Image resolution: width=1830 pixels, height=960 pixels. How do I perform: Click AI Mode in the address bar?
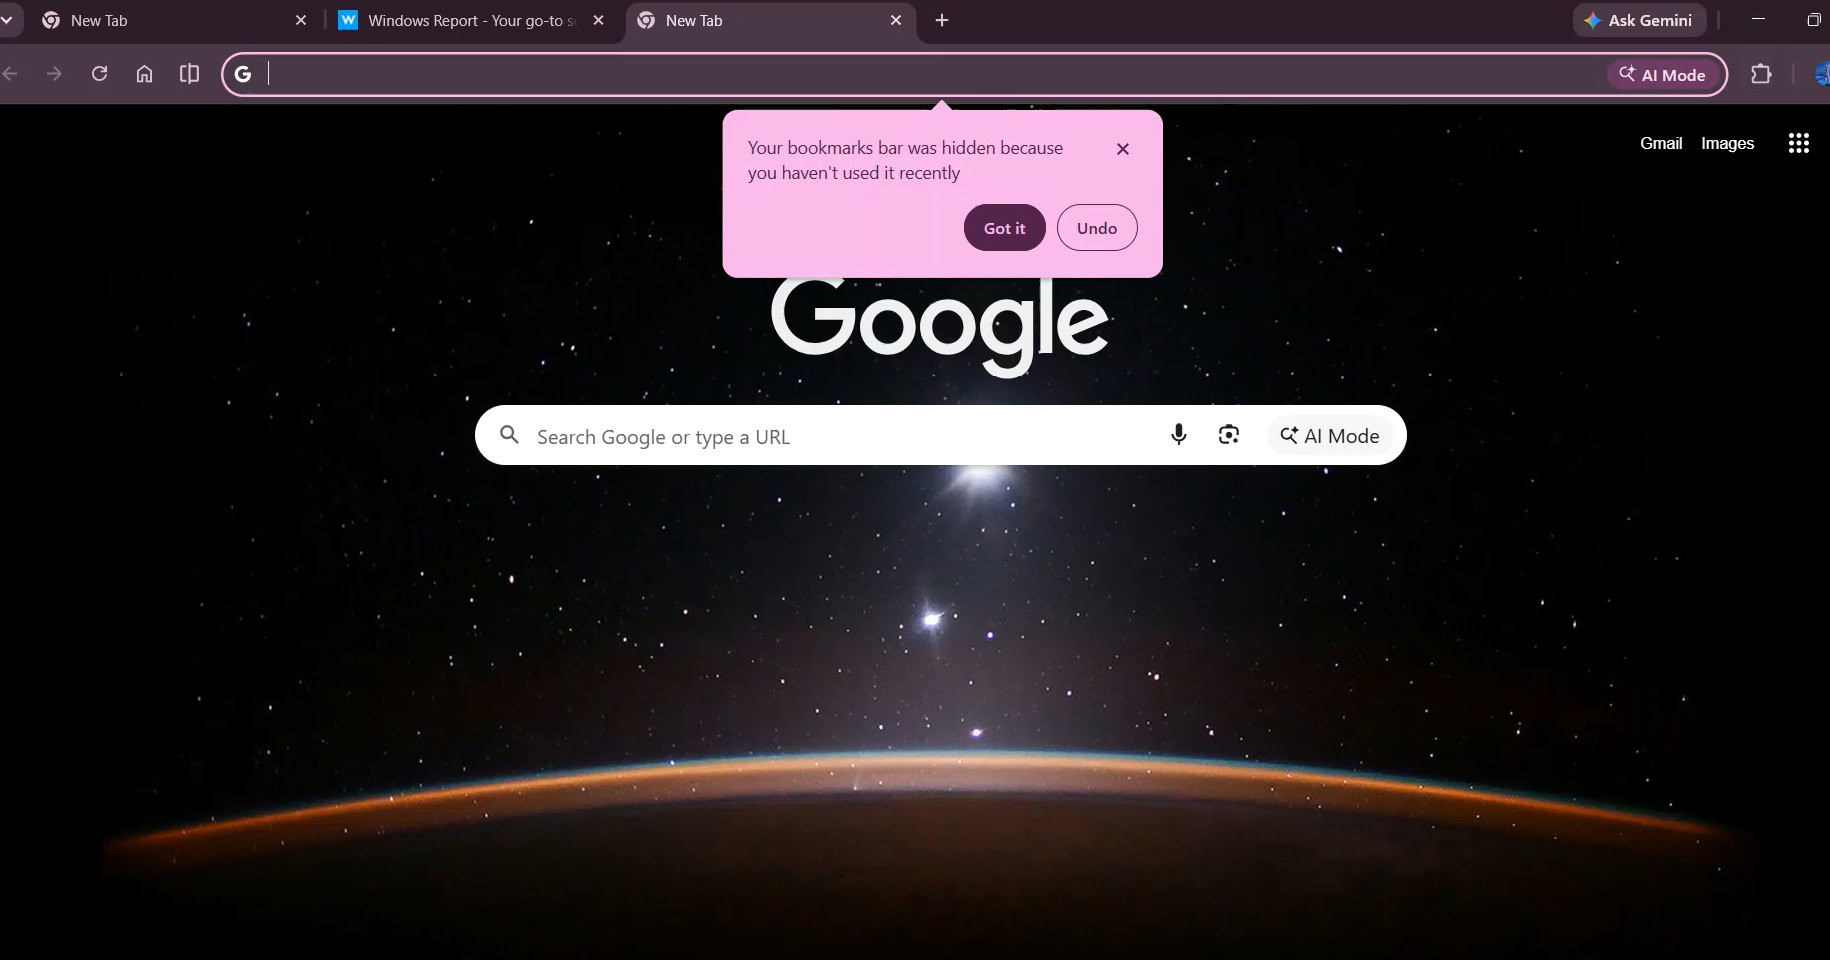(x=1663, y=75)
